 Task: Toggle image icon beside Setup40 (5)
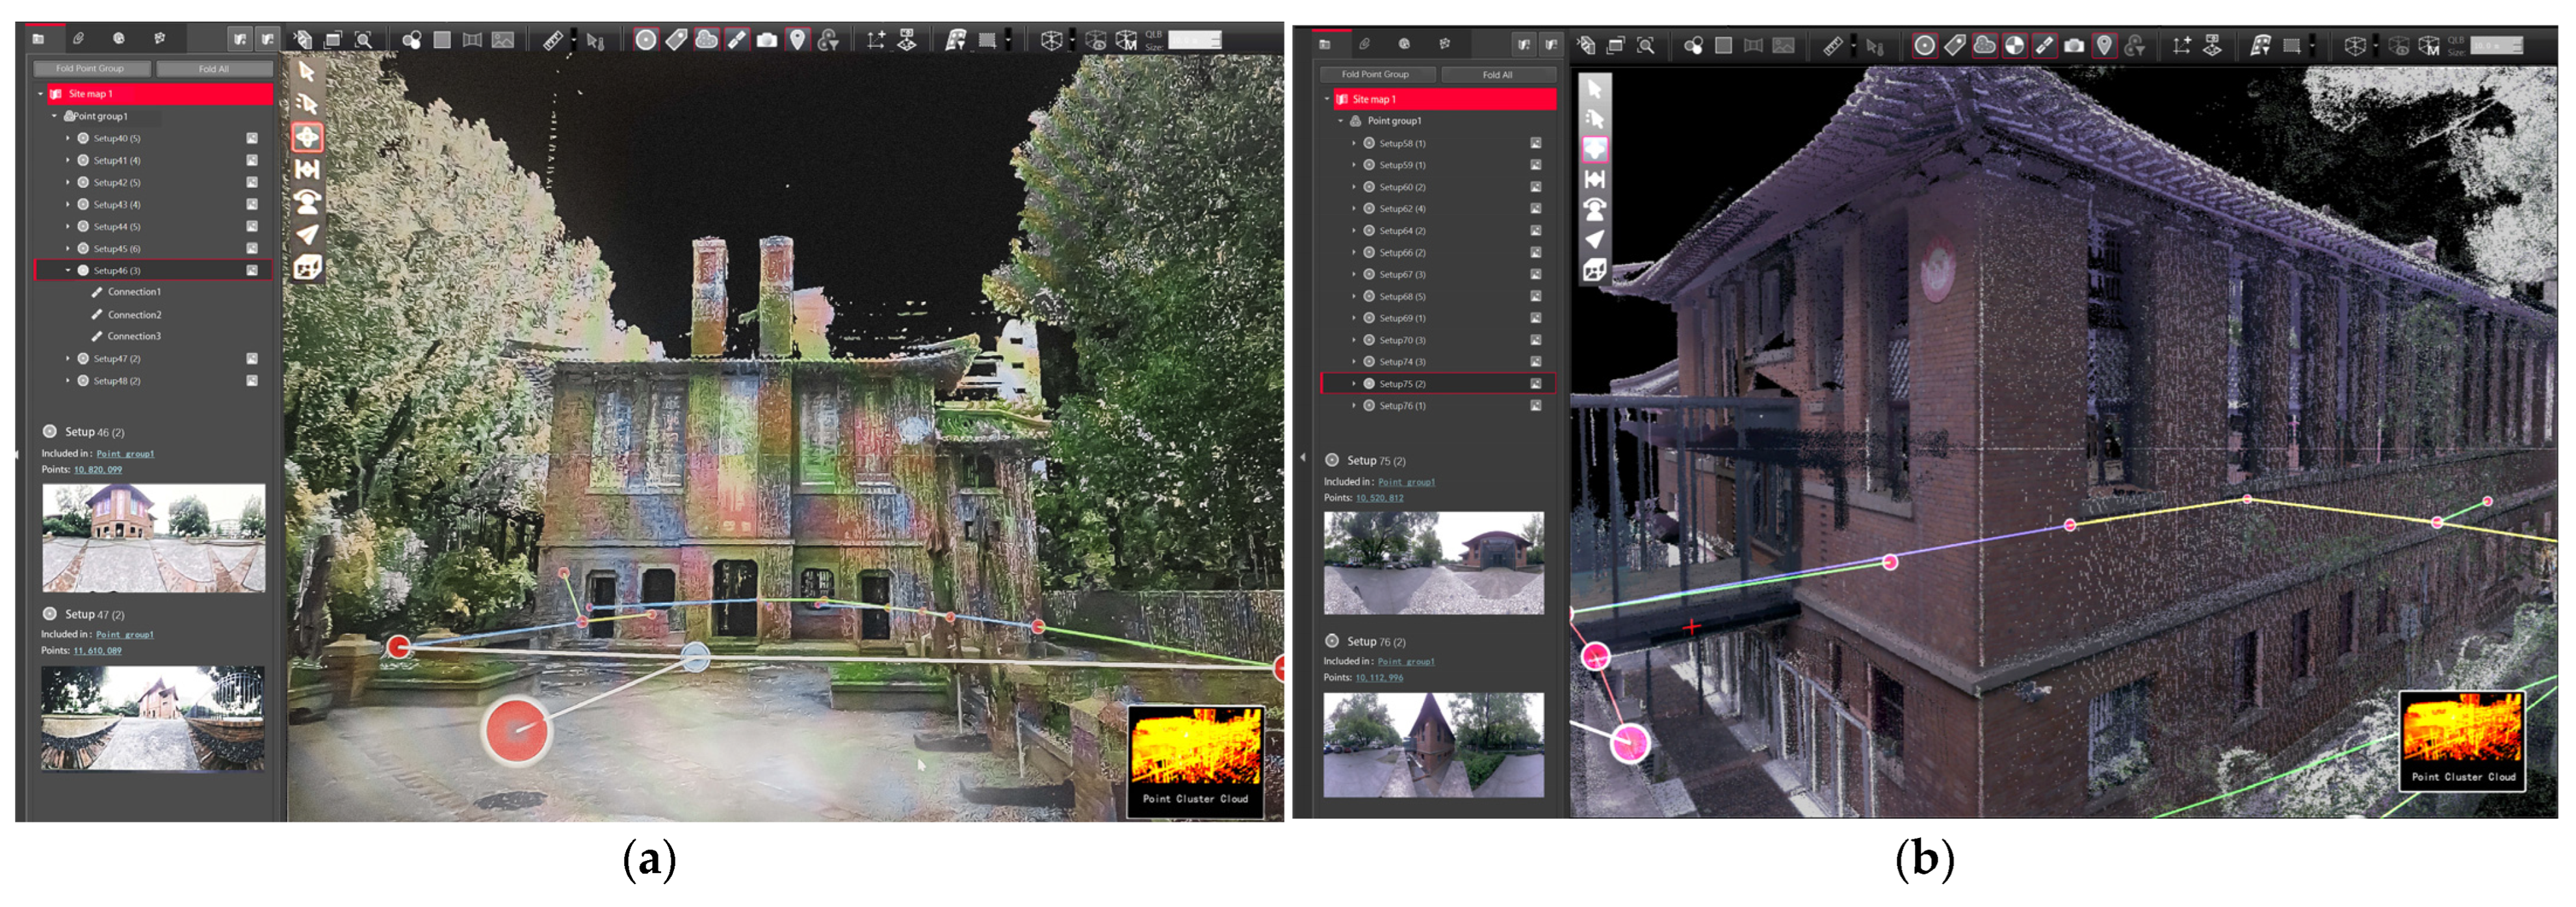coord(252,138)
